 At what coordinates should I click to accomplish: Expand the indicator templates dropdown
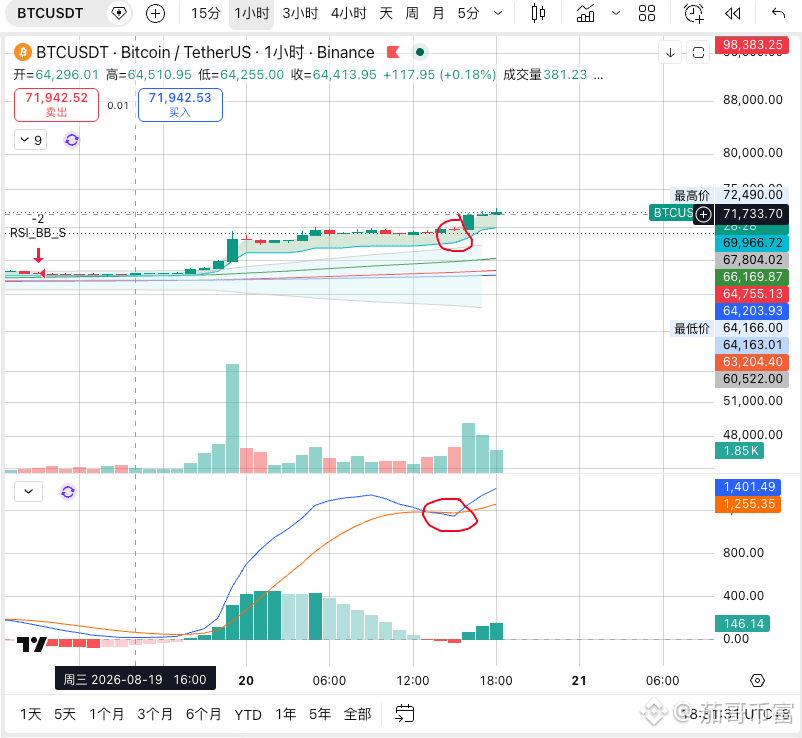click(x=616, y=13)
